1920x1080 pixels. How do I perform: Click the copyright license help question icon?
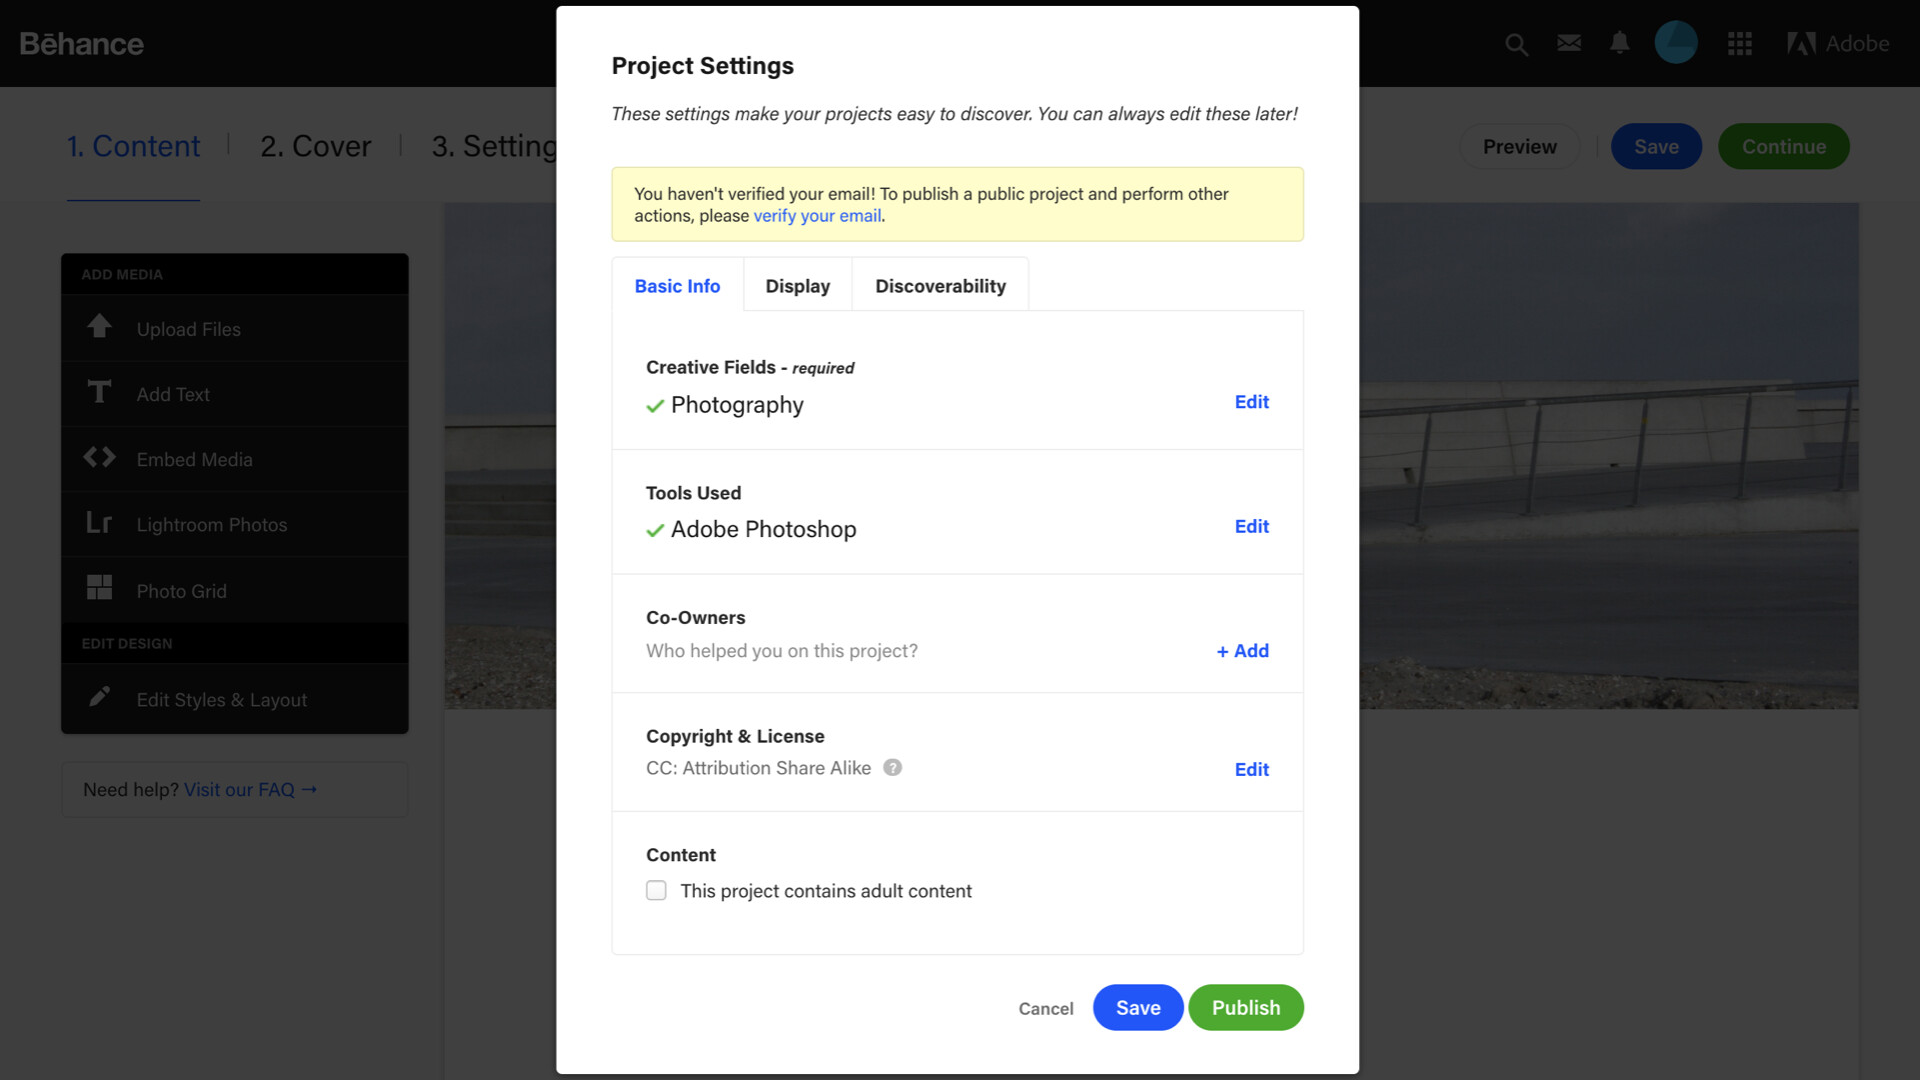click(892, 767)
